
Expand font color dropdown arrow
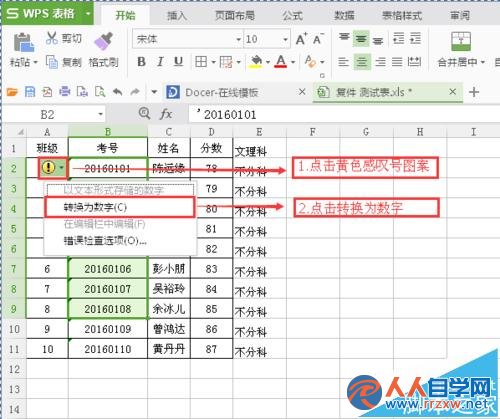[293, 62]
